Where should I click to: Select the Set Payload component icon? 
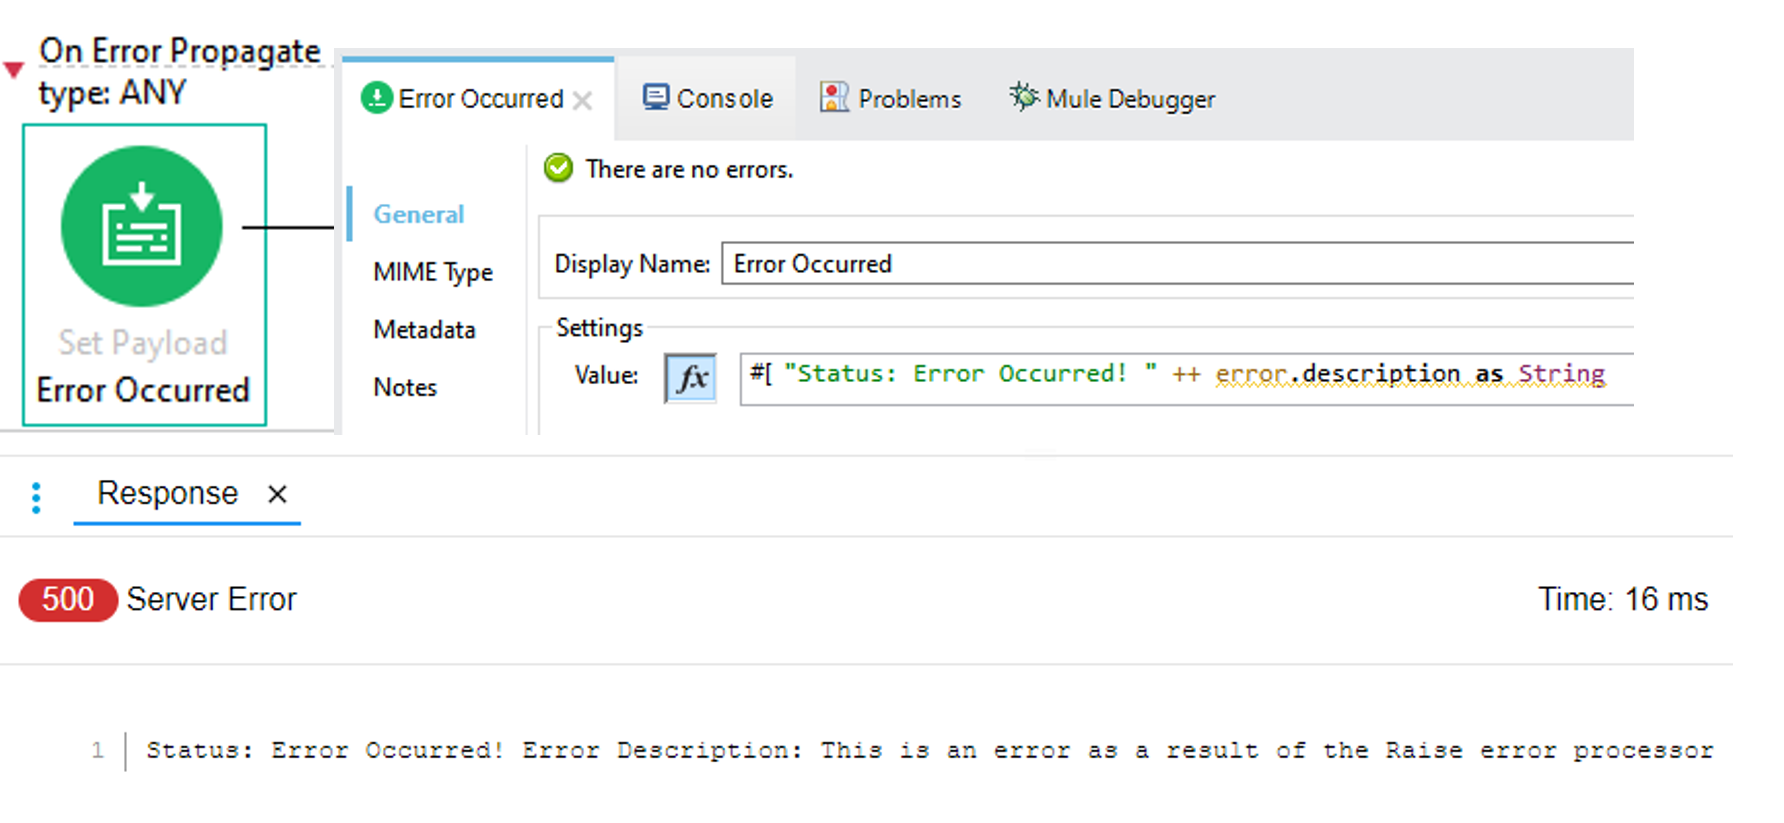(141, 226)
